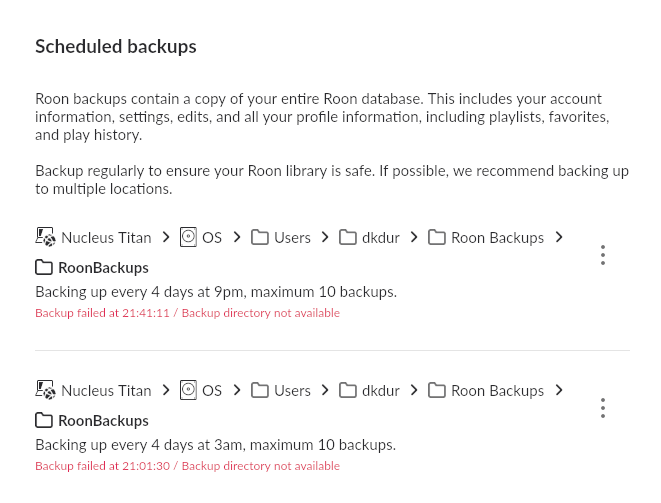Click RoonBackups folder icon in second entry
Viewport: 661px width, 503px height.
(44, 420)
